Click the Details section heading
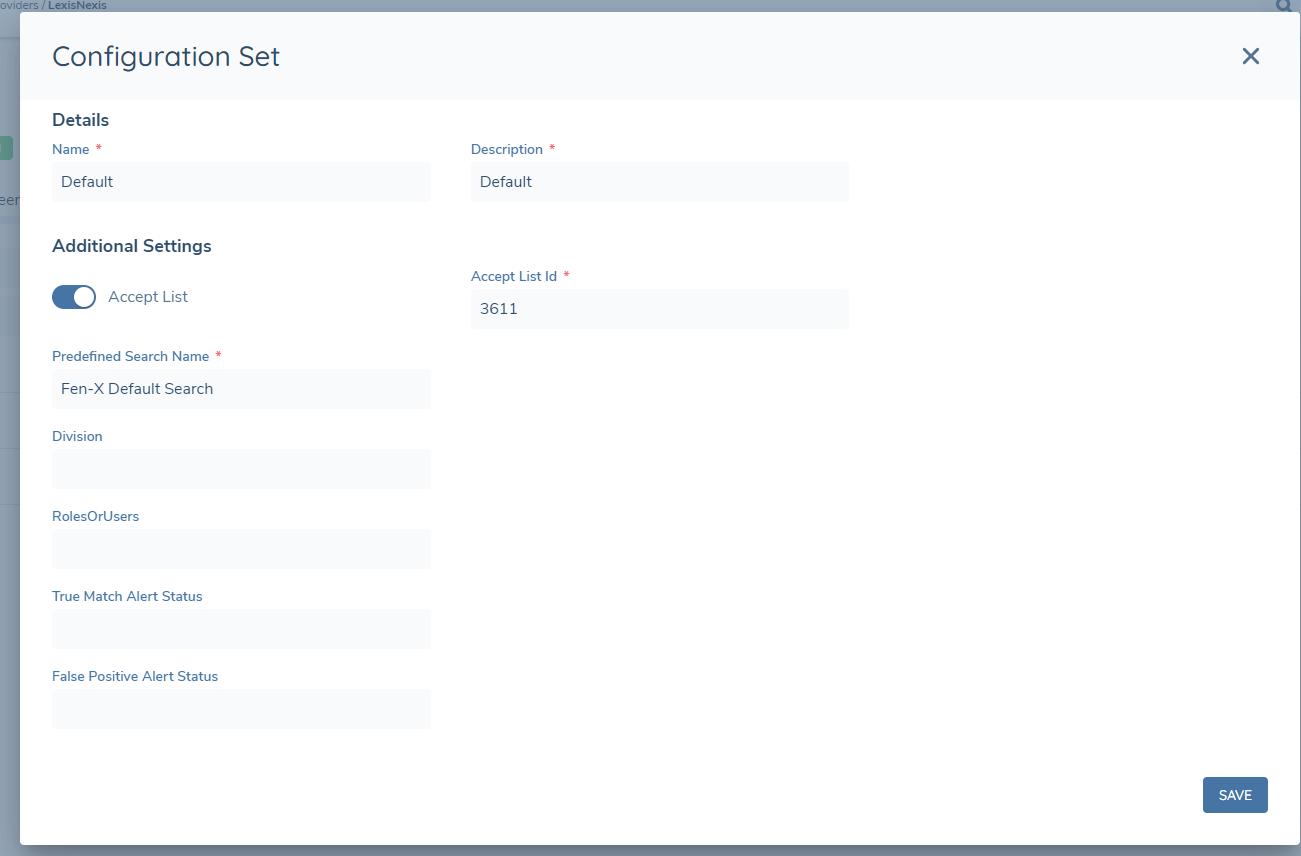Screen dimensions: 1301x856 (x=80, y=119)
